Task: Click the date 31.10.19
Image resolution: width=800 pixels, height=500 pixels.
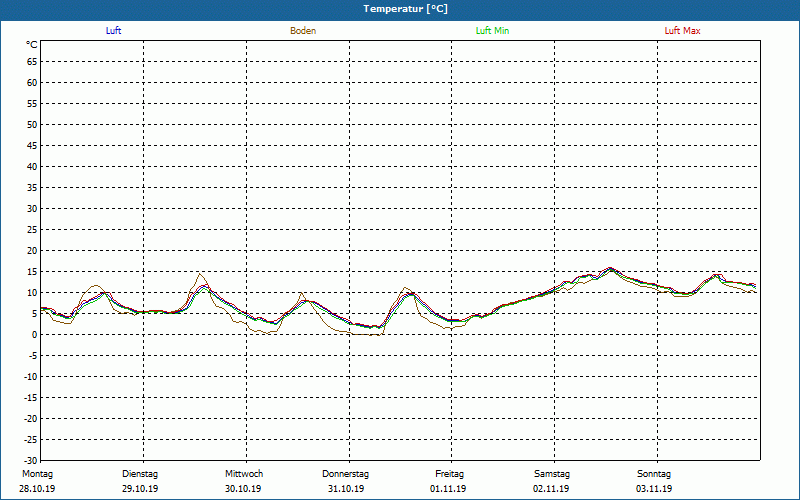Action: click(346, 489)
